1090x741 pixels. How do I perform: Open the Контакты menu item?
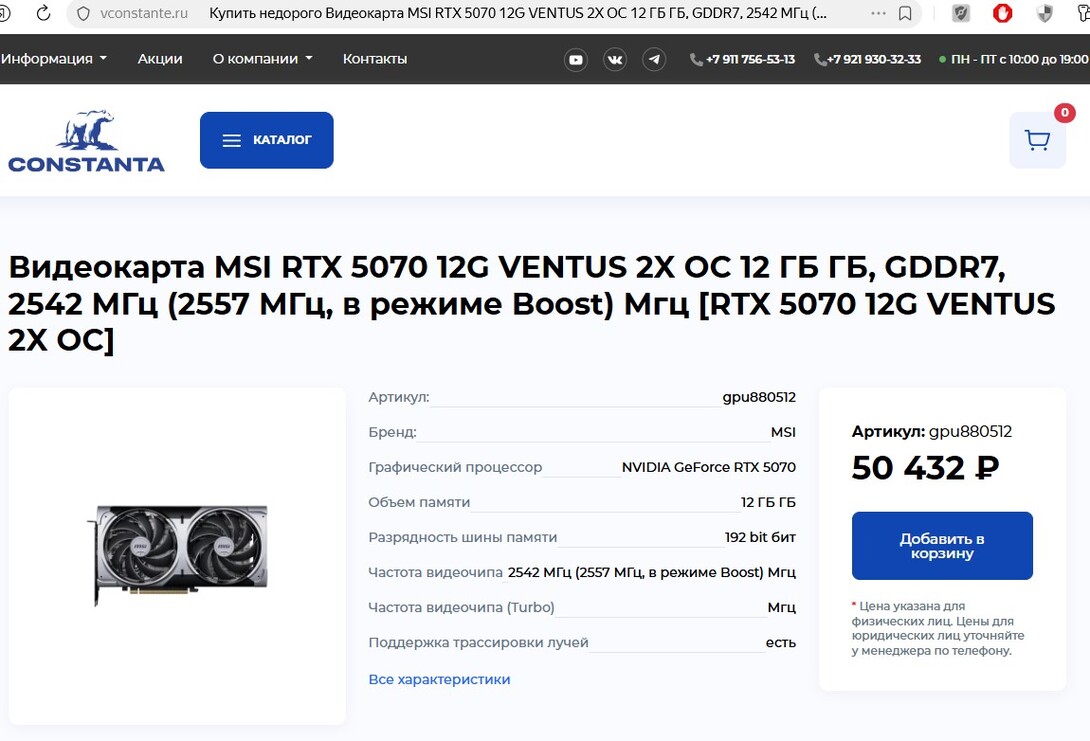tap(375, 59)
